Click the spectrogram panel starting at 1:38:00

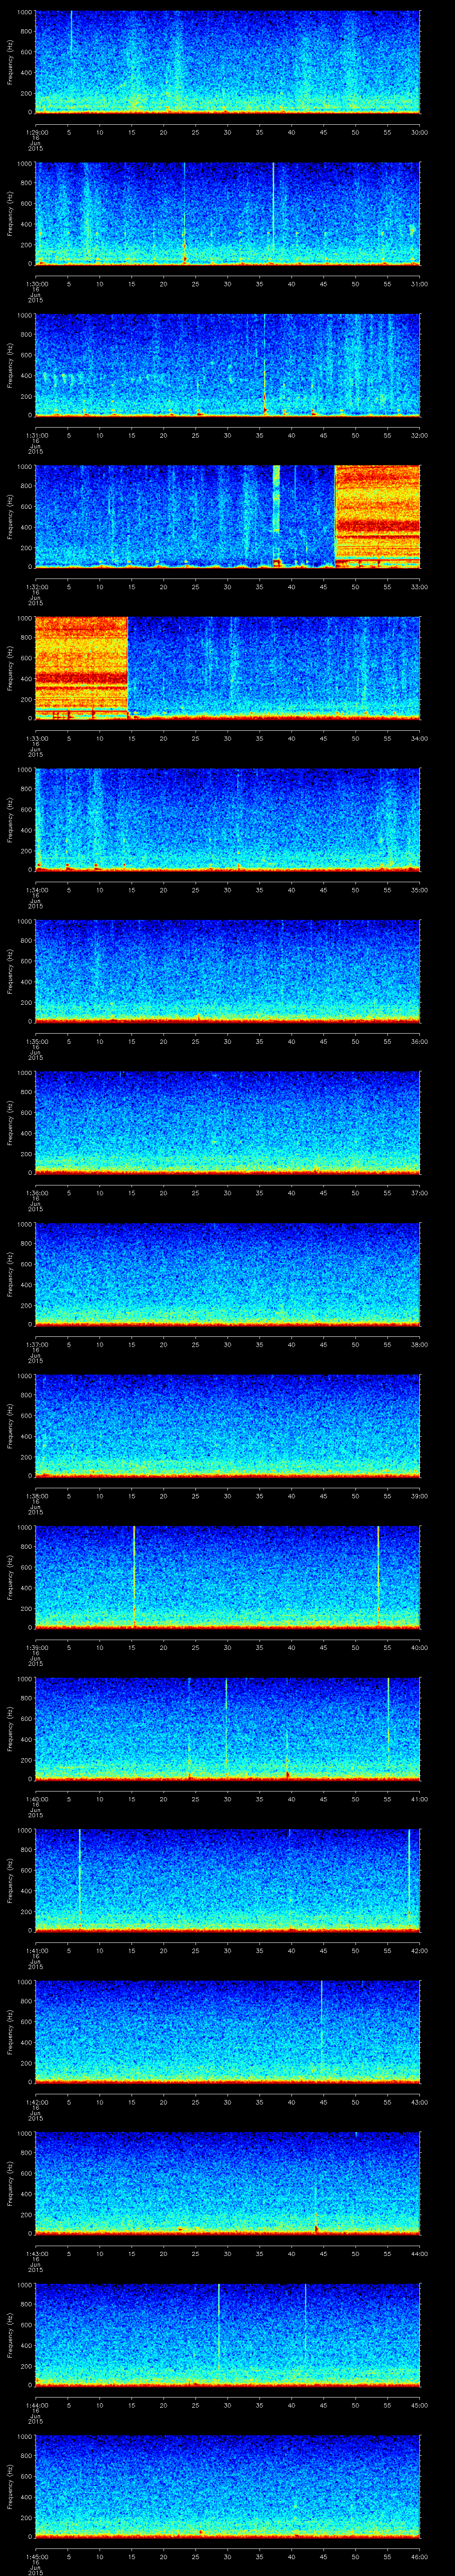(228, 1426)
